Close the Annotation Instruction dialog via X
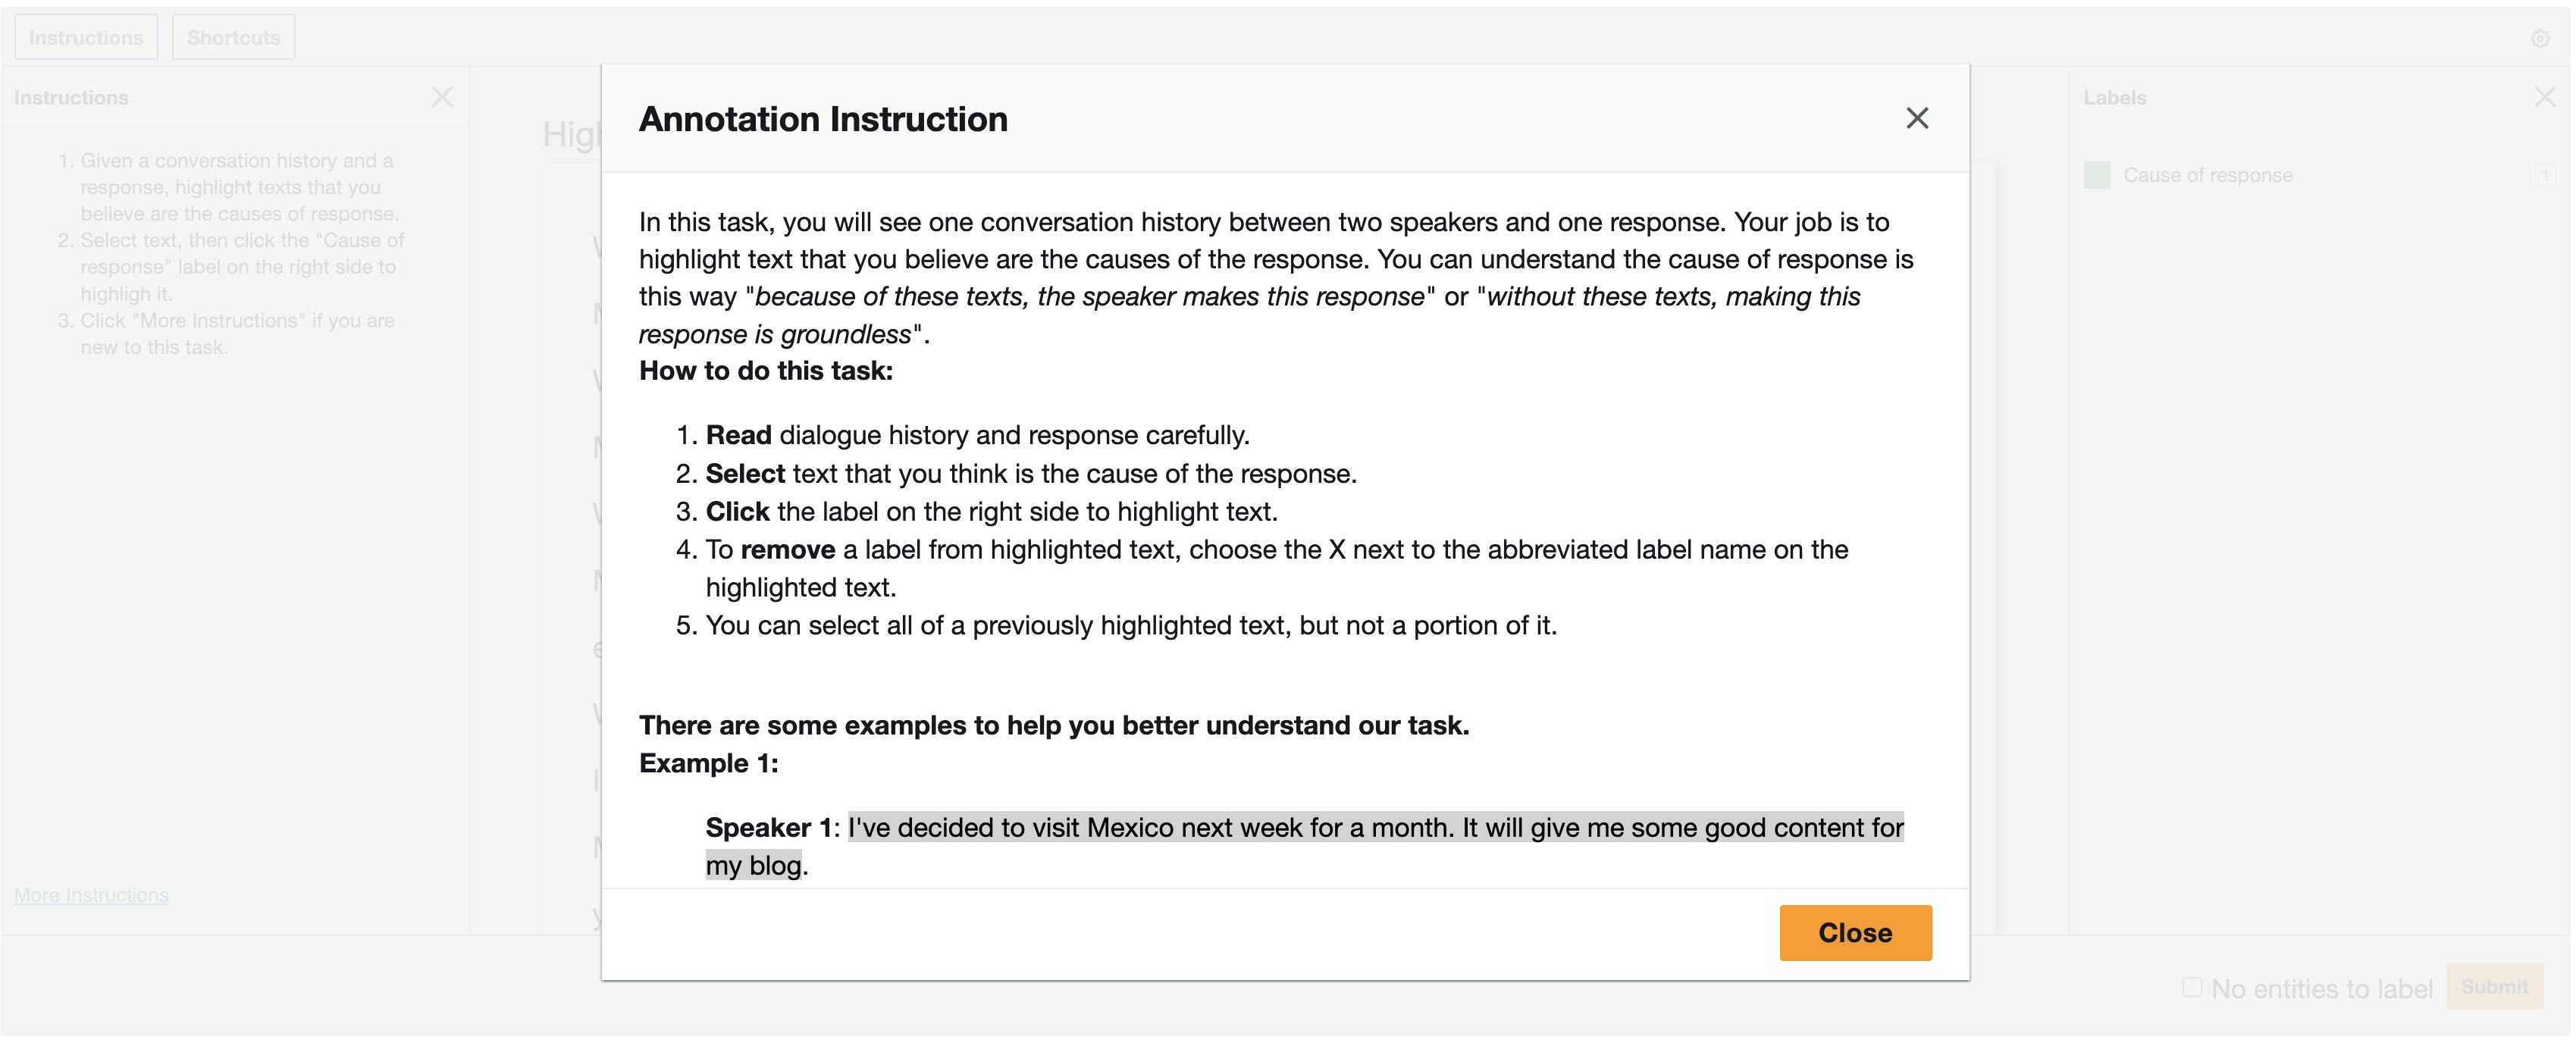 tap(1916, 118)
